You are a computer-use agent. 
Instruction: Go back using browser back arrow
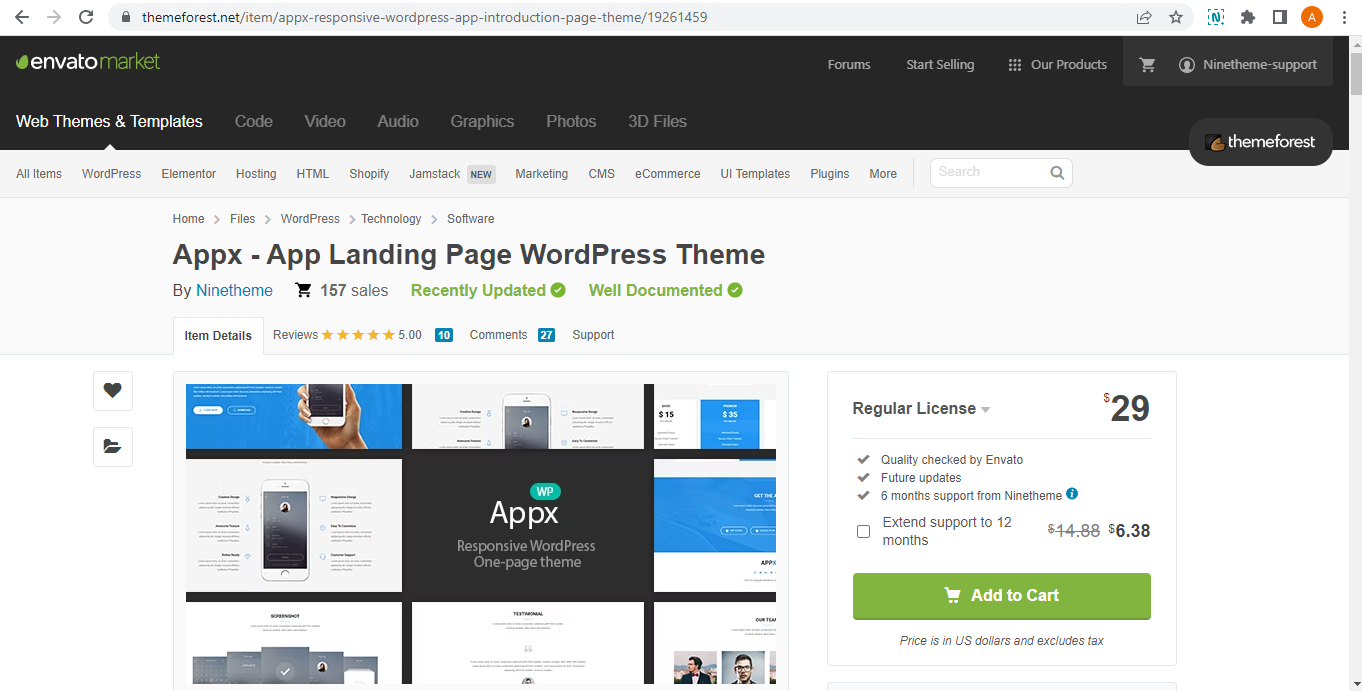(x=22, y=17)
